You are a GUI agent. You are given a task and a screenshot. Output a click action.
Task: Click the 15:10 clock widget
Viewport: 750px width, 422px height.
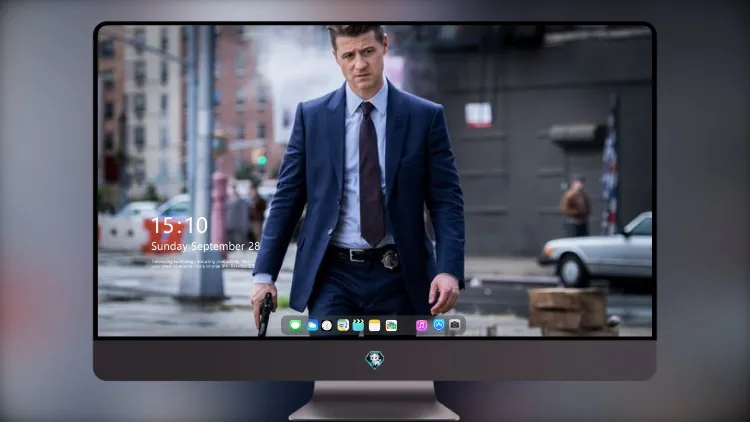pos(179,225)
